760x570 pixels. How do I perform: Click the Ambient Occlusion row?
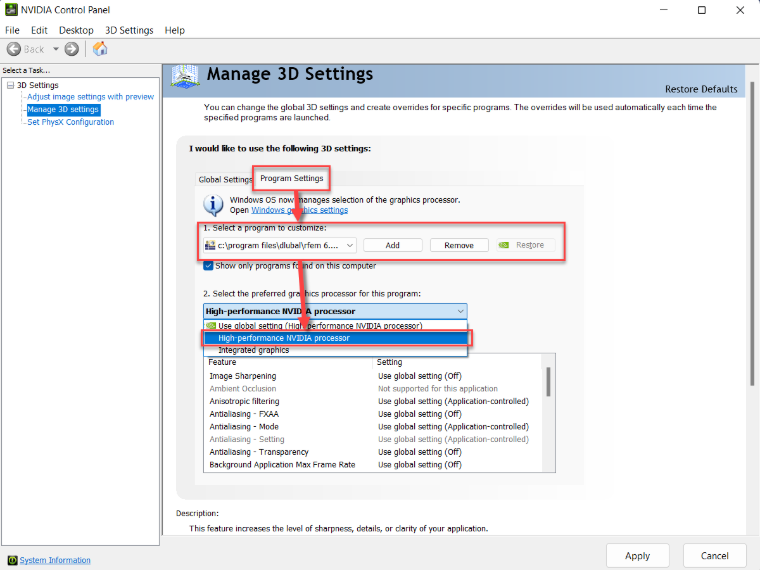click(374, 389)
